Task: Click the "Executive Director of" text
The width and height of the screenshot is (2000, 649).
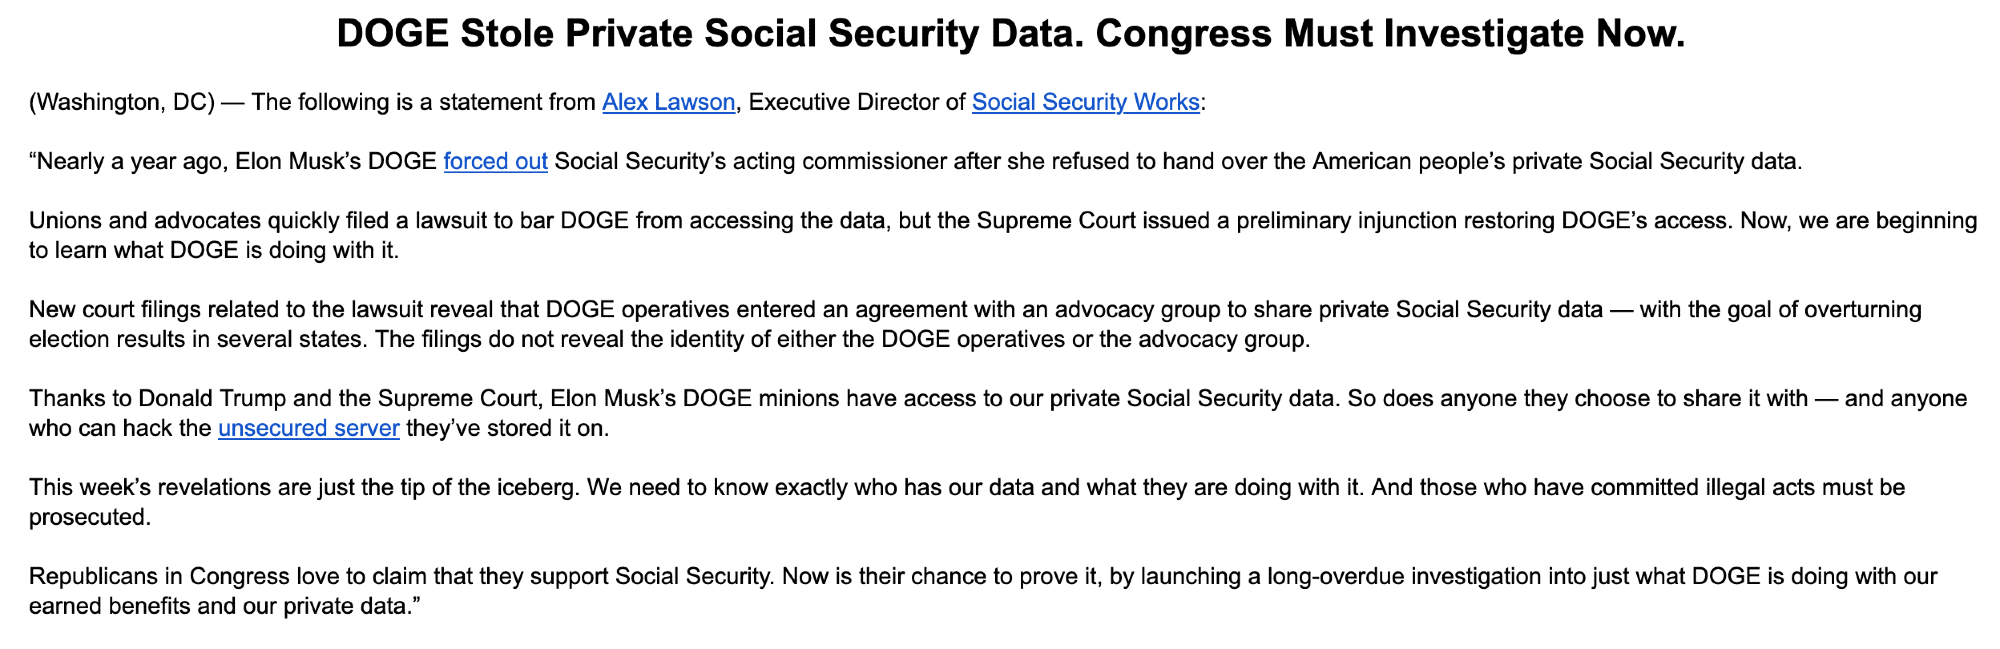Action: click(856, 102)
